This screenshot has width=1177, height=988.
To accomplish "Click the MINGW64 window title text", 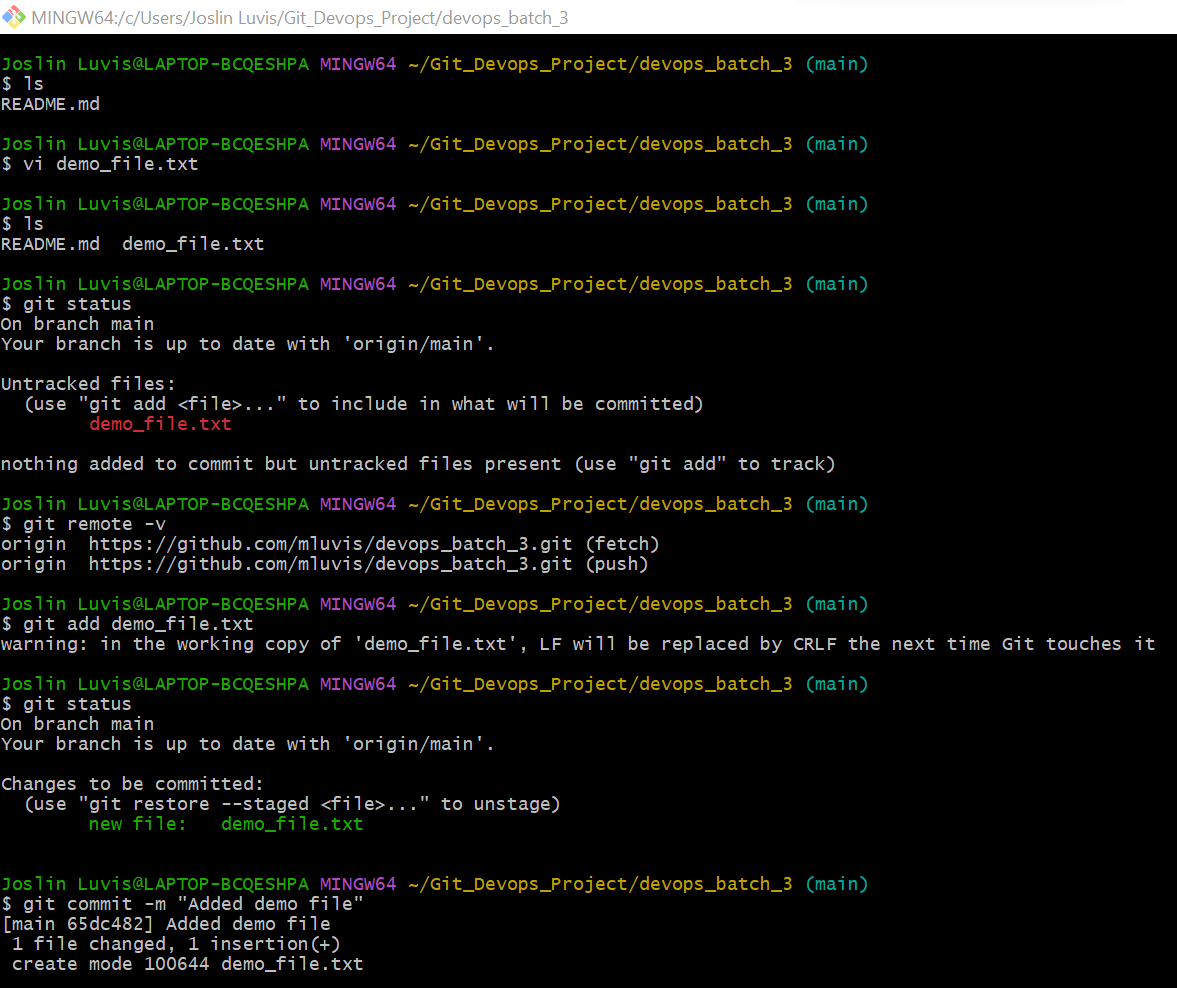I will (x=300, y=18).
